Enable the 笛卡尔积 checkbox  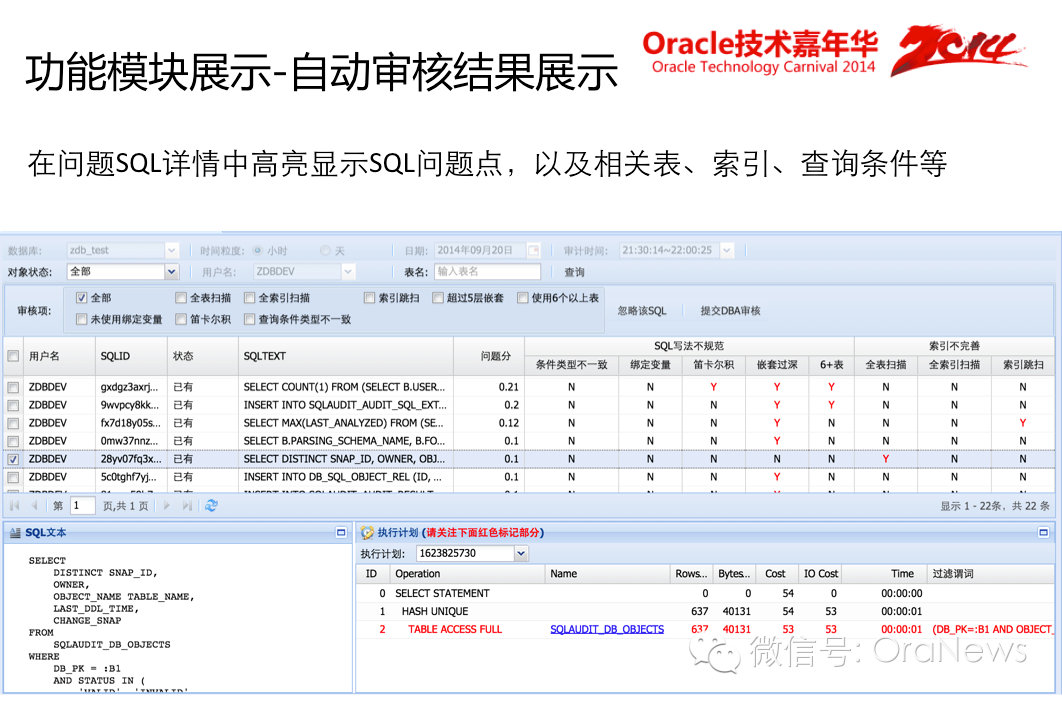click(181, 319)
